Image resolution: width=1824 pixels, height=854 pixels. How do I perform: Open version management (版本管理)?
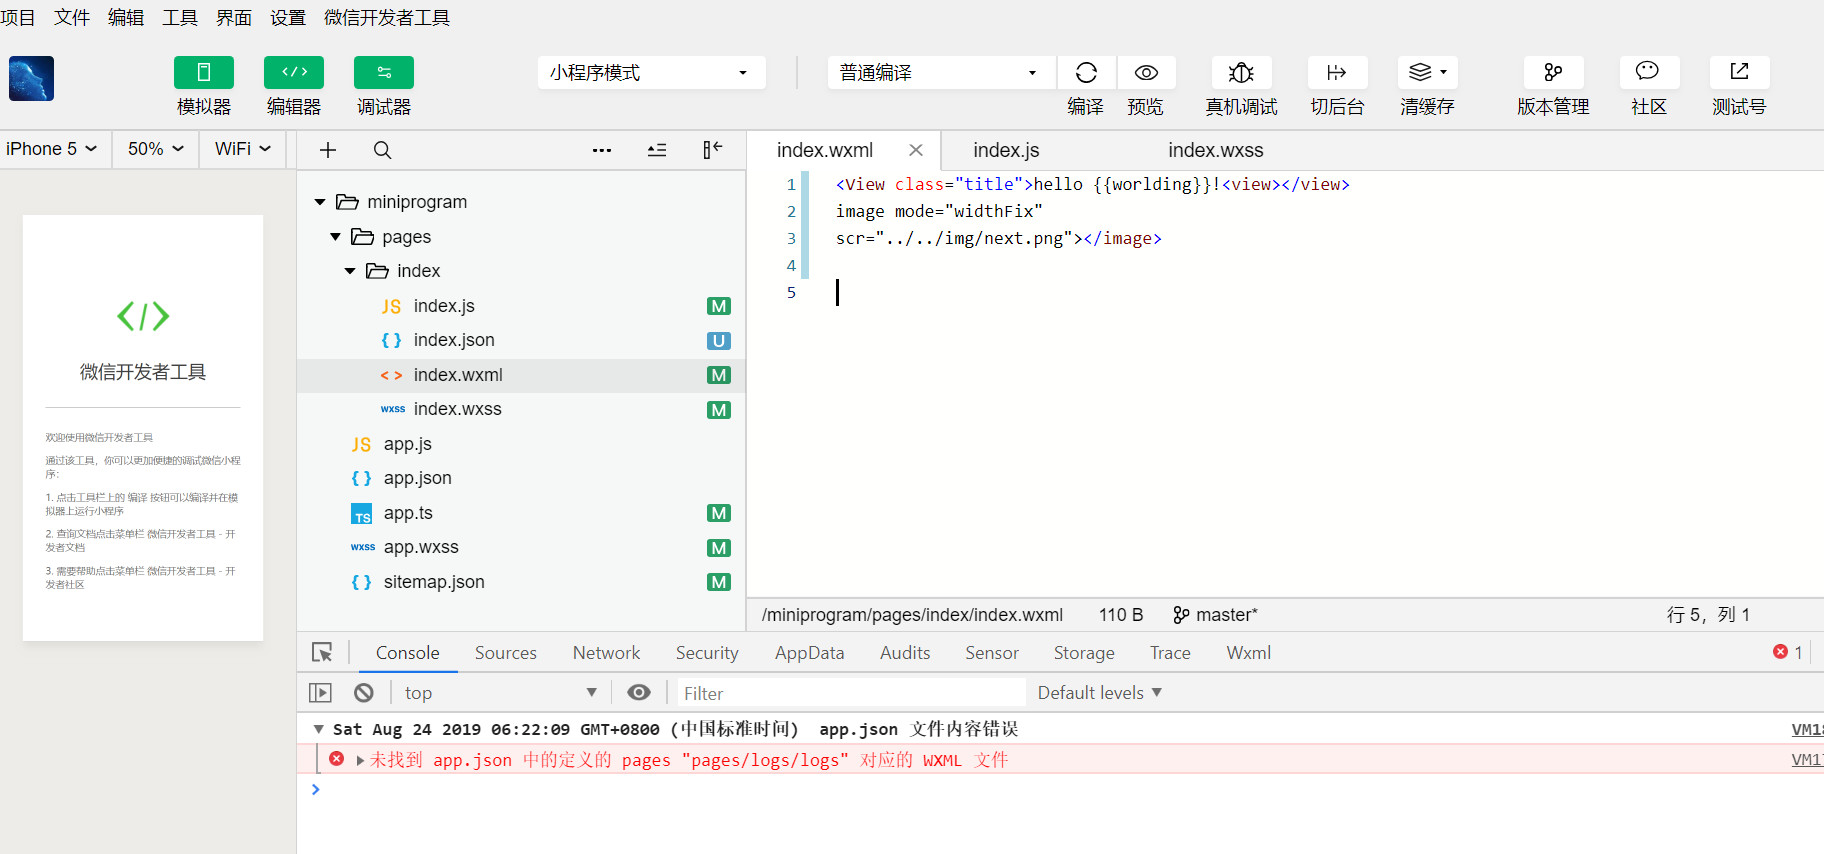[x=1553, y=73]
